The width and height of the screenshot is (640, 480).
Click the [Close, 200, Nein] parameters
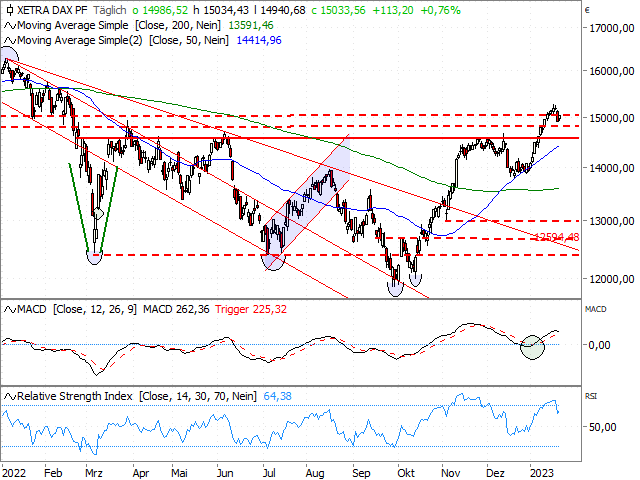178,25
